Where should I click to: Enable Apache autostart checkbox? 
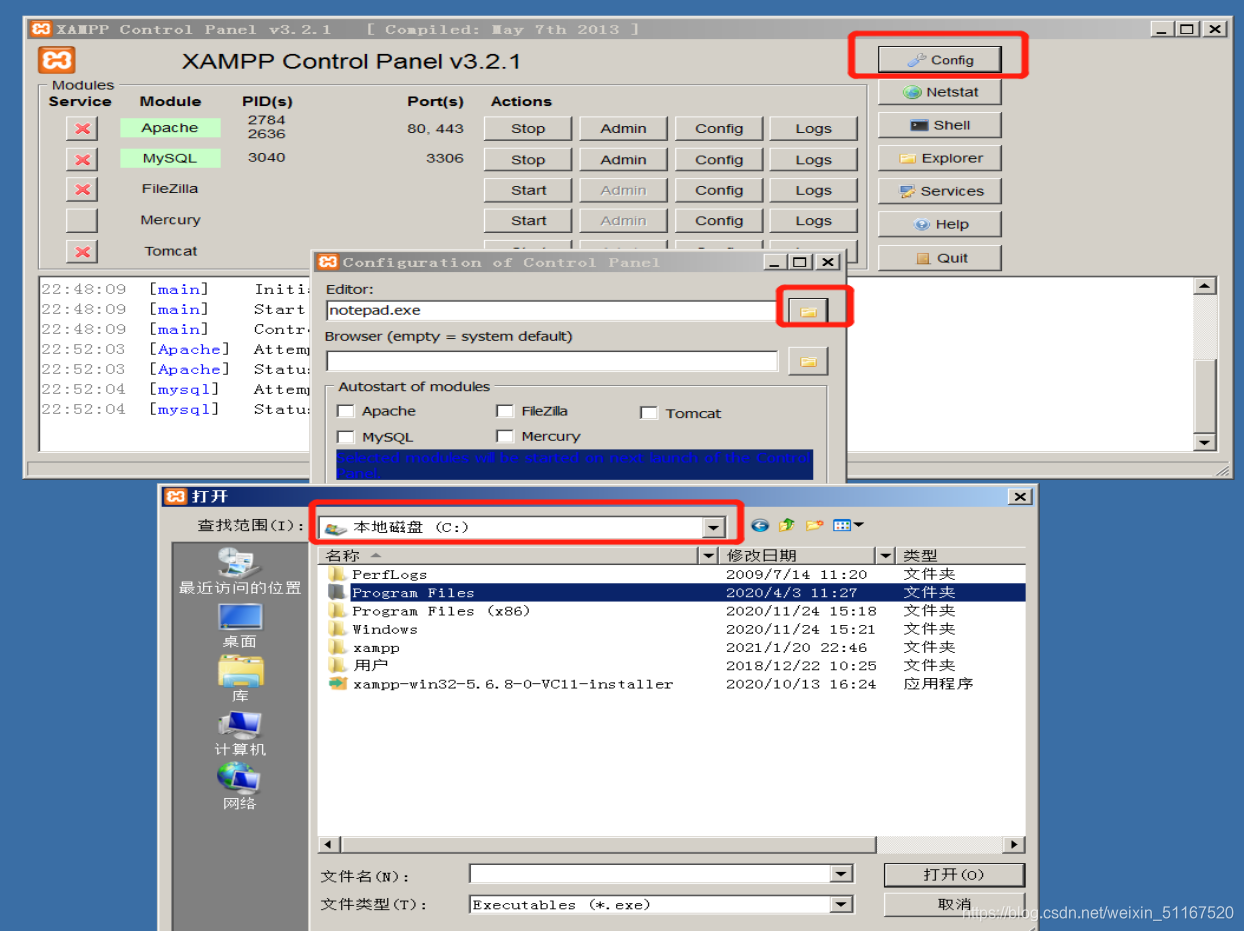(346, 411)
